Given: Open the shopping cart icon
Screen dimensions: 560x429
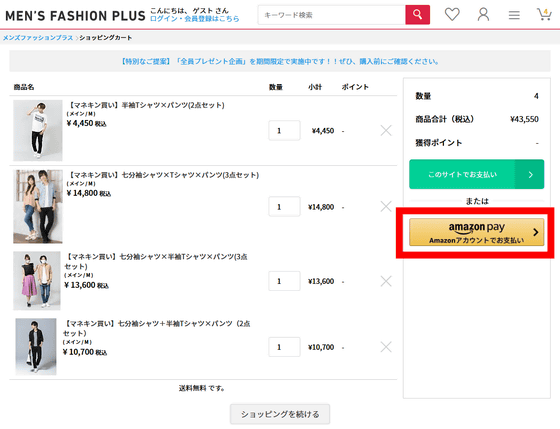Looking at the screenshot, I should 544,14.
